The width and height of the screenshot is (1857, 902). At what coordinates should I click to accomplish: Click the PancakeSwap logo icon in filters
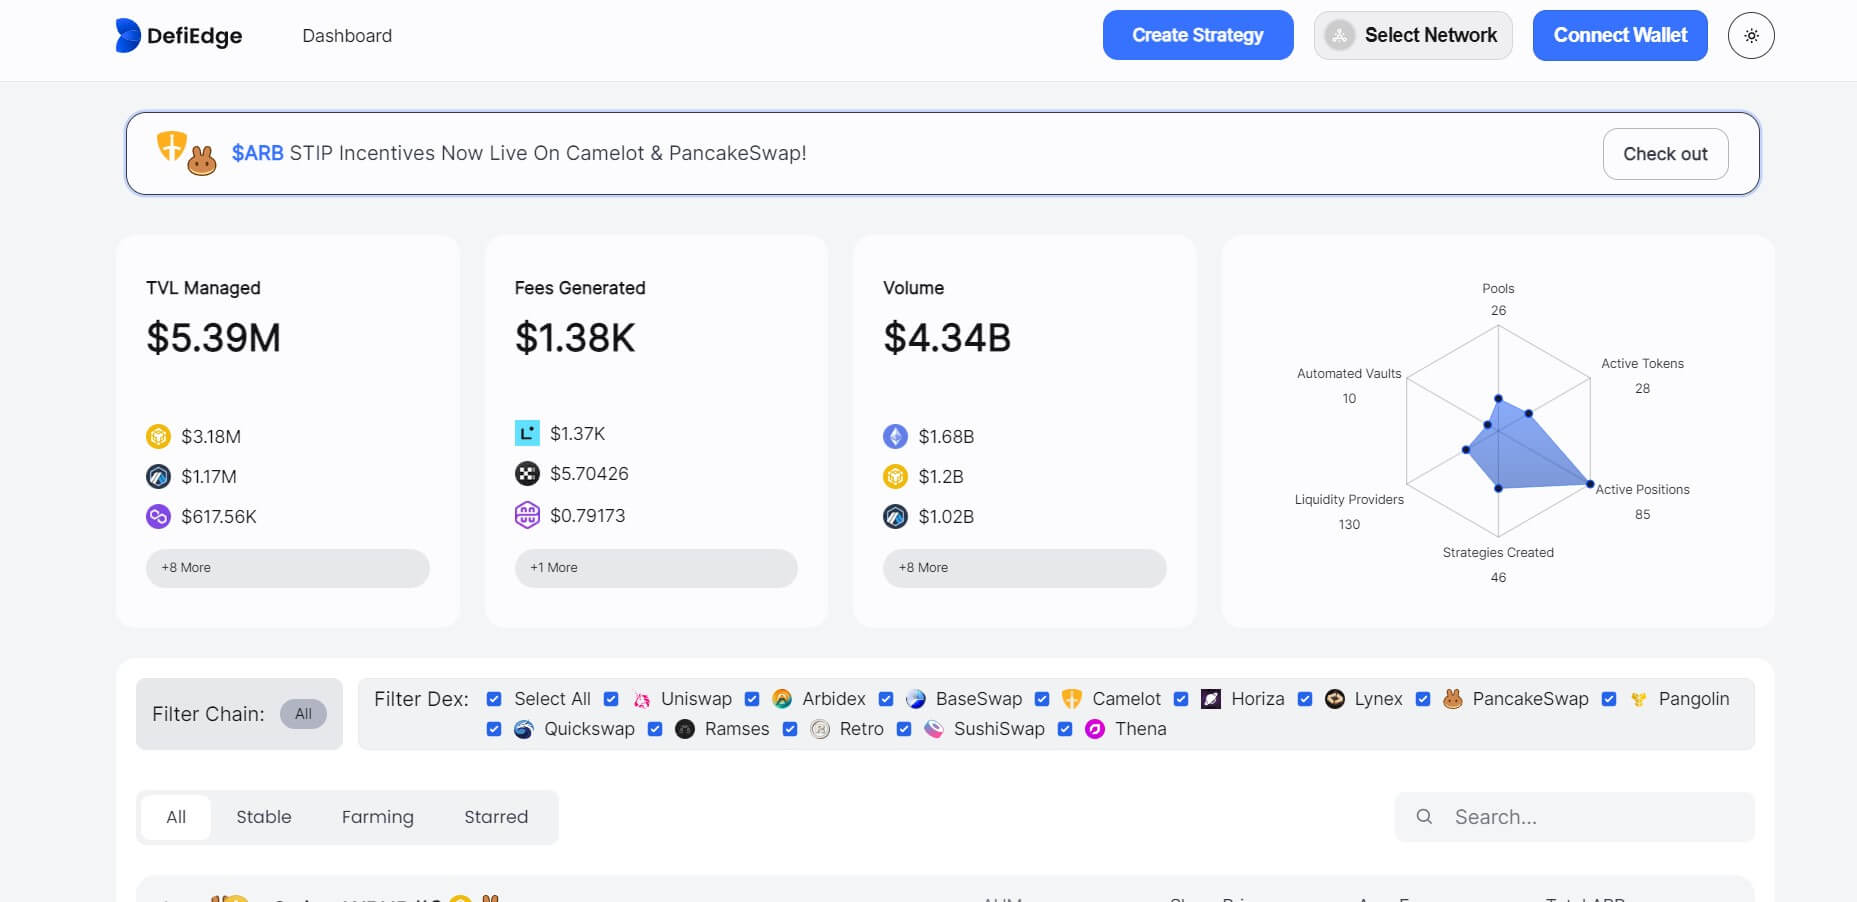[x=1453, y=699]
